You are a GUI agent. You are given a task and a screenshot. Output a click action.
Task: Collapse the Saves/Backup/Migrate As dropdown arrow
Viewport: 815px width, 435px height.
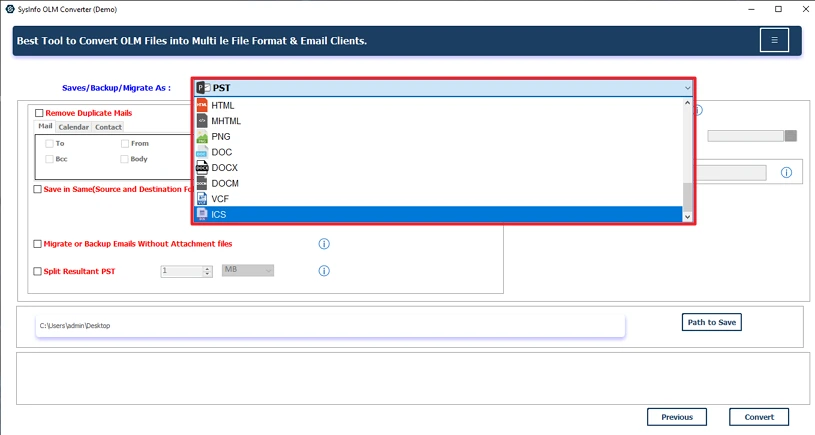click(687, 88)
